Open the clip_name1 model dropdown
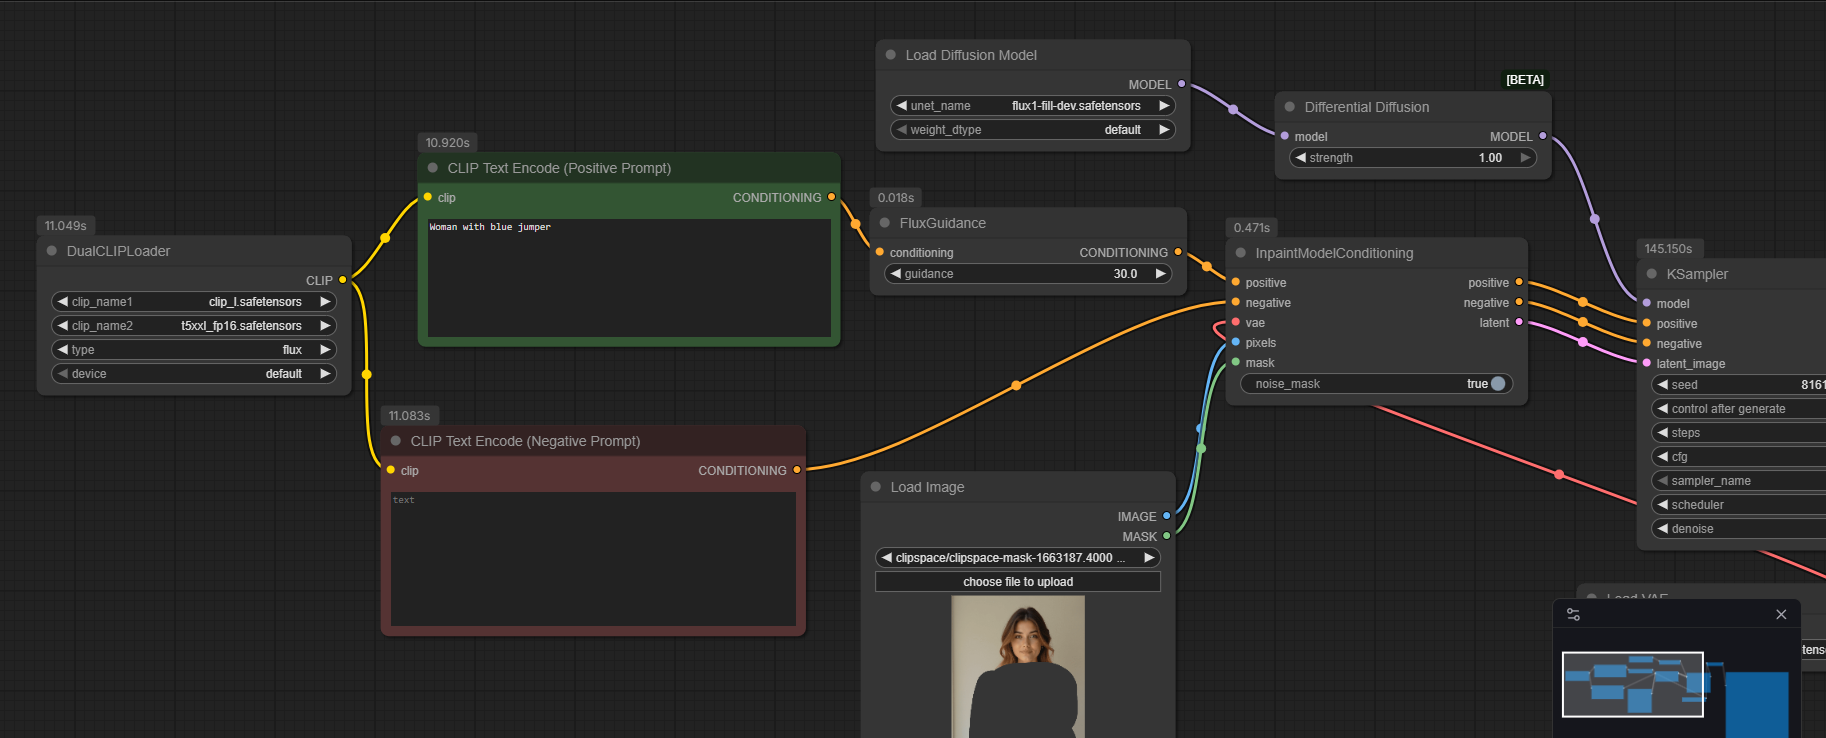Viewport: 1826px width, 738px height. (x=194, y=302)
